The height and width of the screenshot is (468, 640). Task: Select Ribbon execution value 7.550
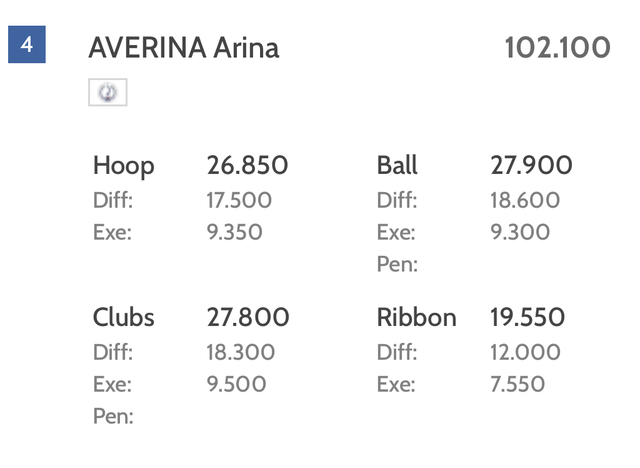518,384
